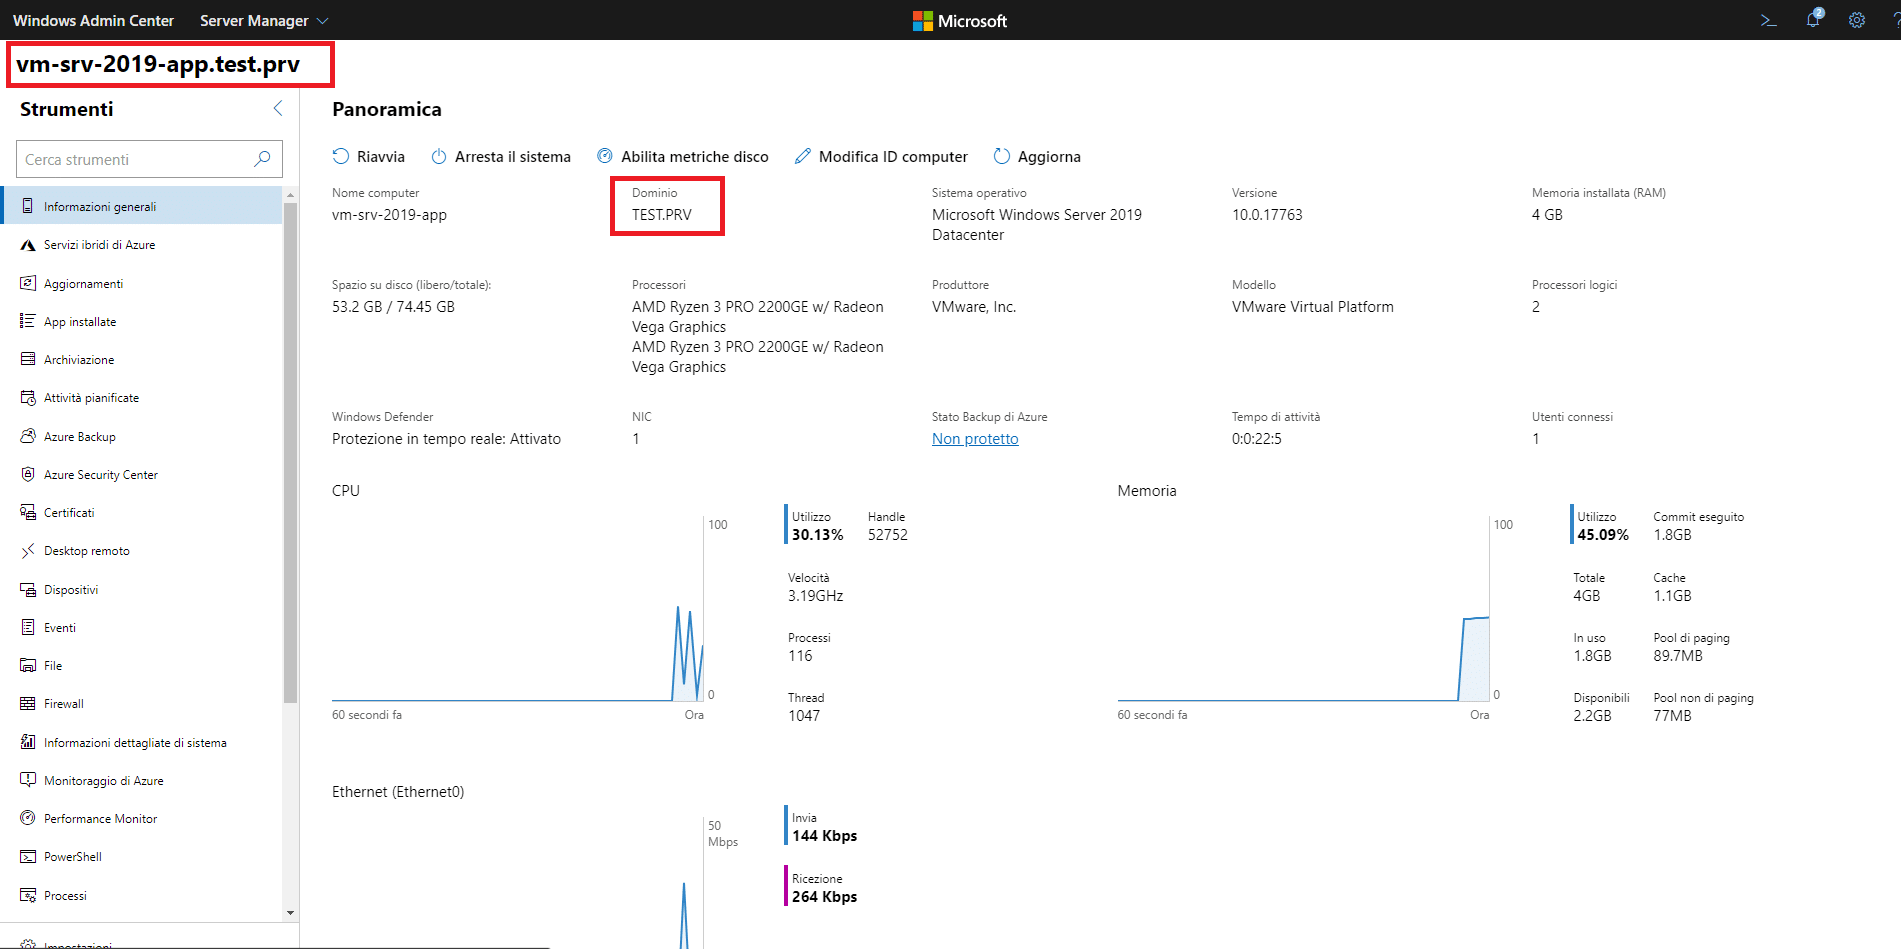Click the File tool icon

tap(28, 665)
